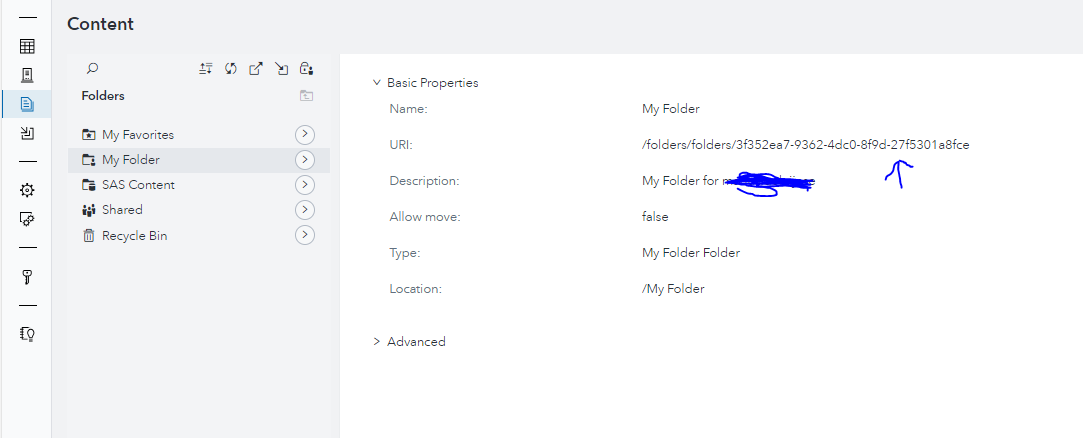The width and height of the screenshot is (1083, 438).
Task: Expand the Advanced section
Action: [377, 342]
